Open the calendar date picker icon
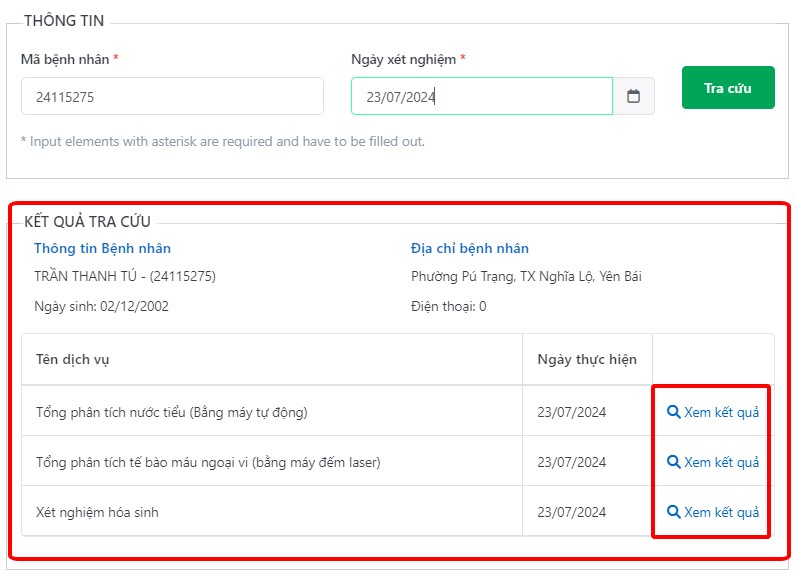Image resolution: width=796 pixels, height=574 pixels. click(x=633, y=96)
